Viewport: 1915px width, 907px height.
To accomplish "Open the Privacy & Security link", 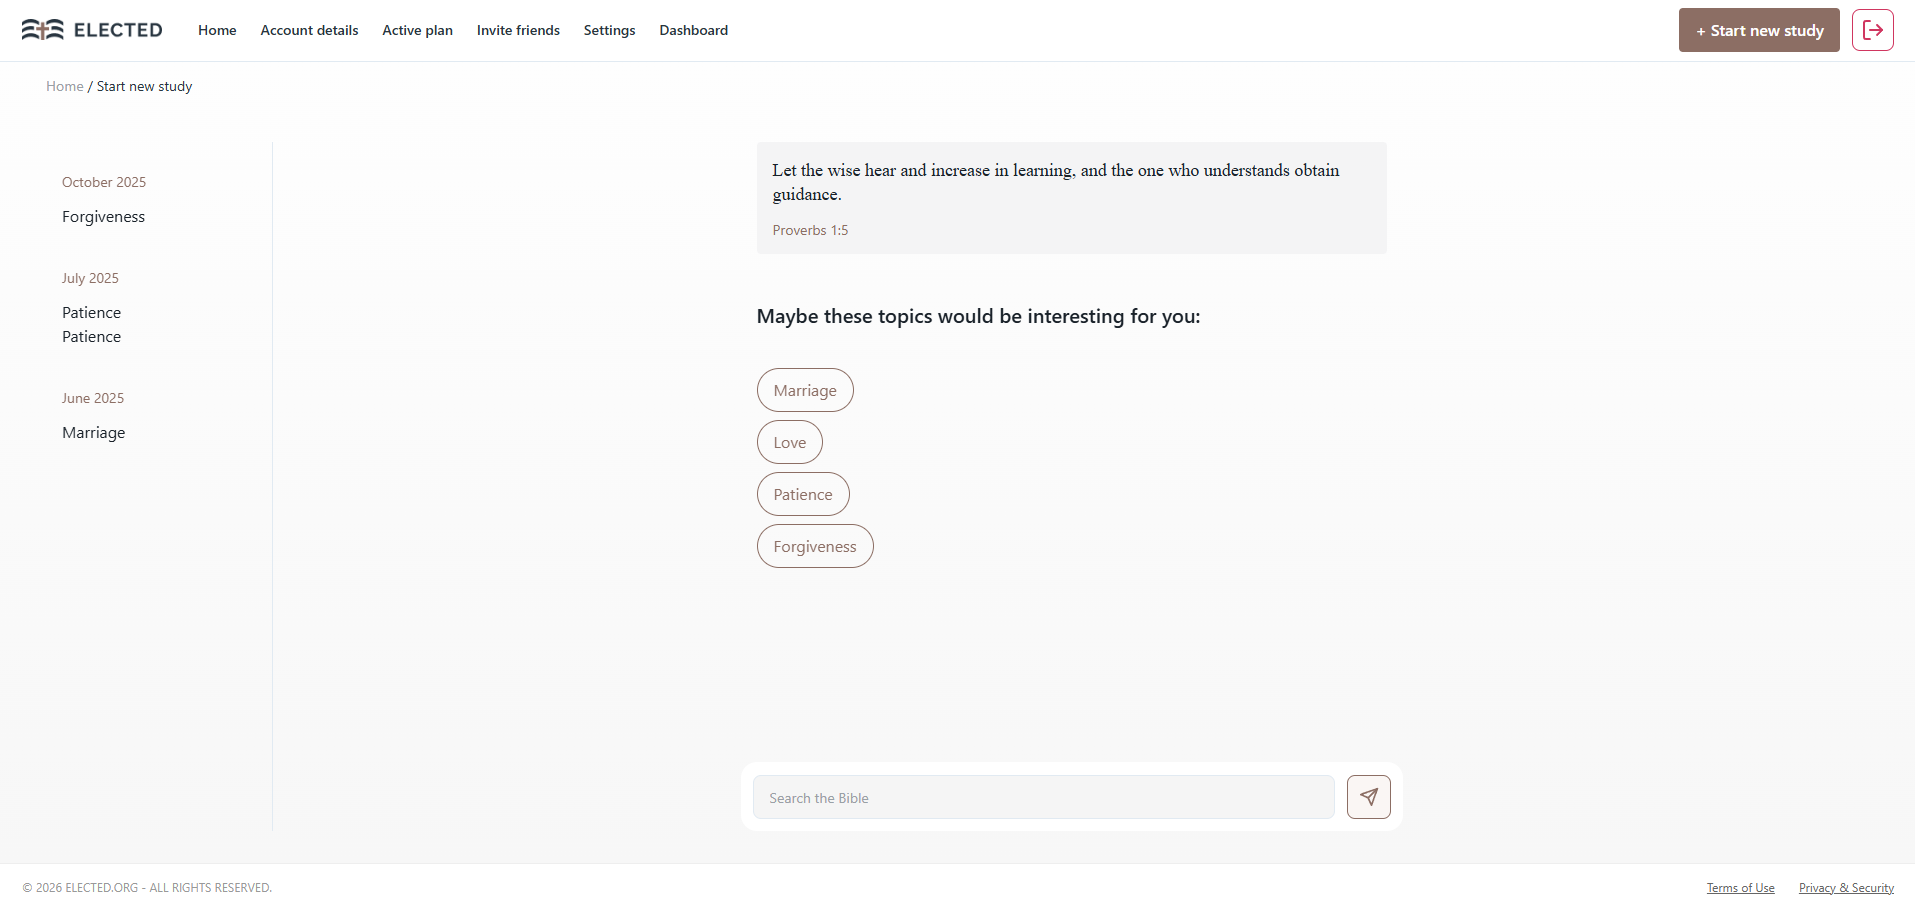I will (x=1846, y=888).
